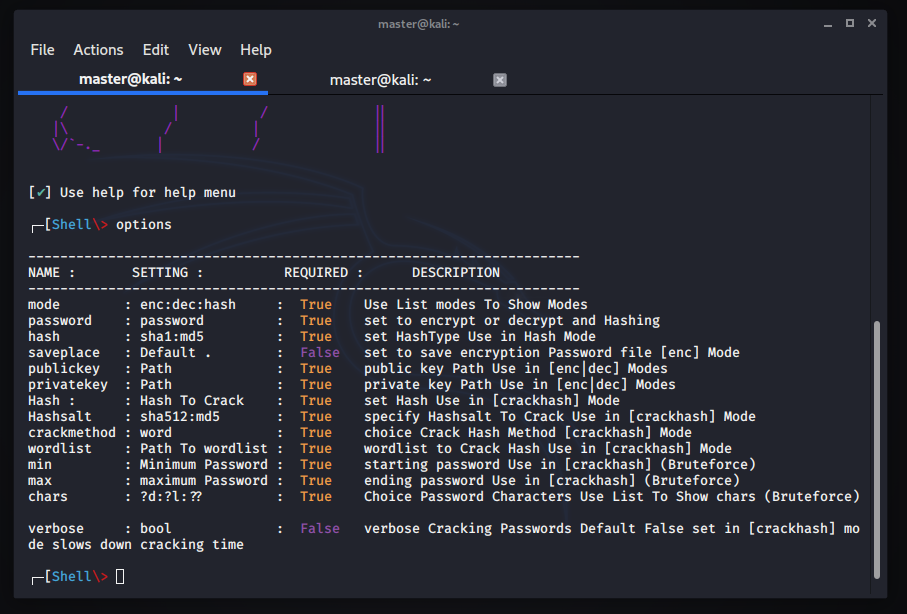Screen dimensions: 907x614
Task: Click the 'Minimum Password' setting value
Action: coord(204,465)
